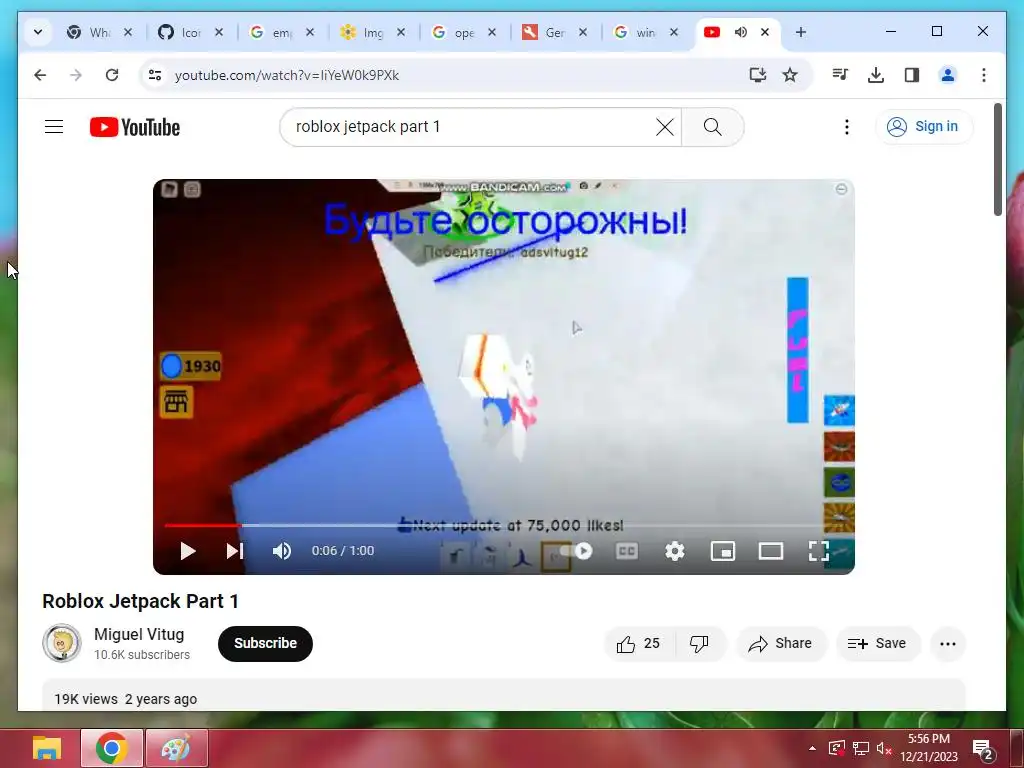Open security warning tray icon
Viewport: 1024px width, 768px height.
[x=837, y=748]
